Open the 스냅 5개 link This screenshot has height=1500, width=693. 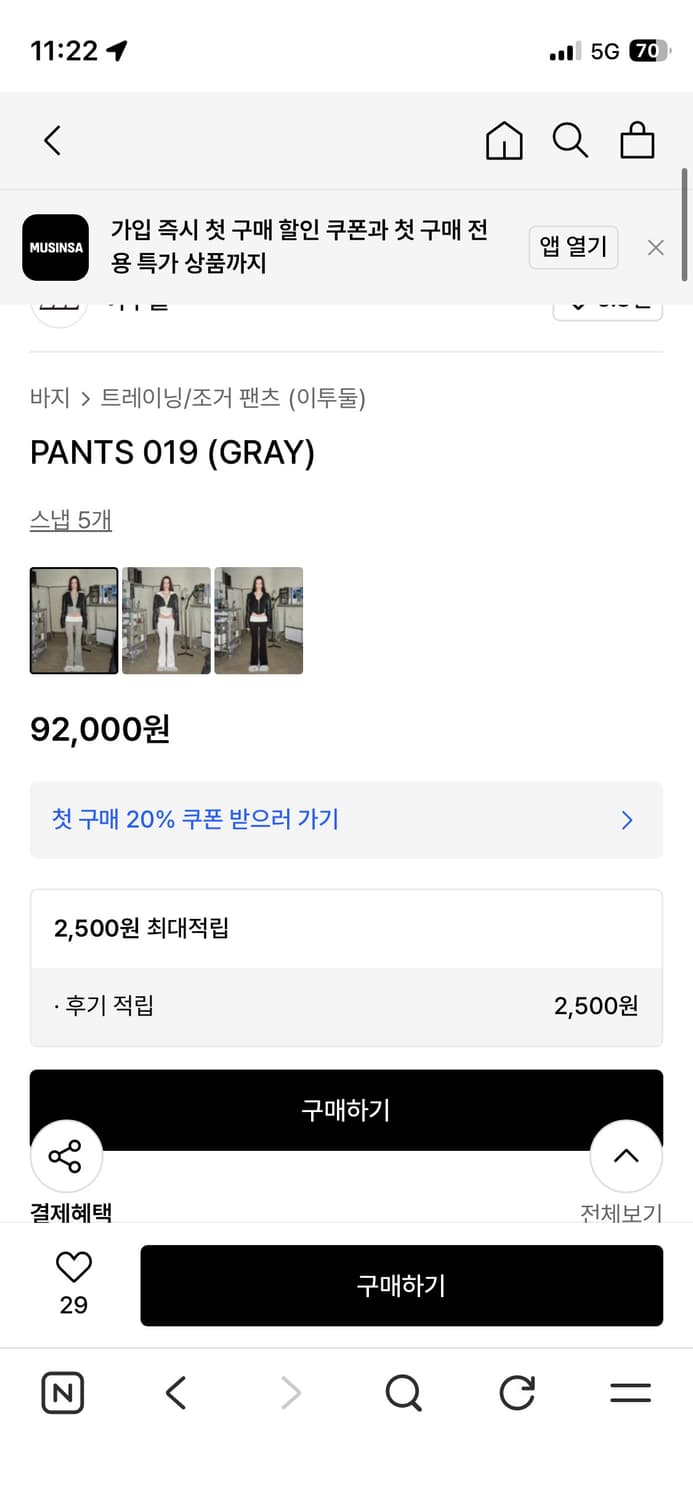coord(70,519)
